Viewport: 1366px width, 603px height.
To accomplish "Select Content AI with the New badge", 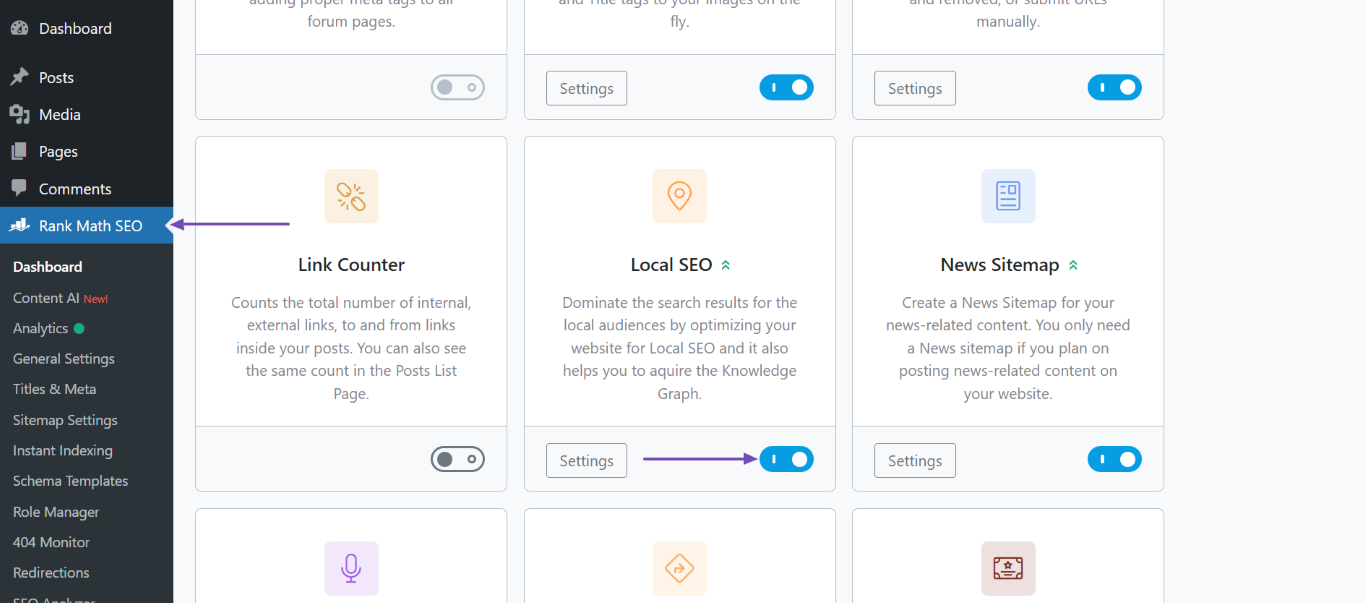I will pos(48,297).
